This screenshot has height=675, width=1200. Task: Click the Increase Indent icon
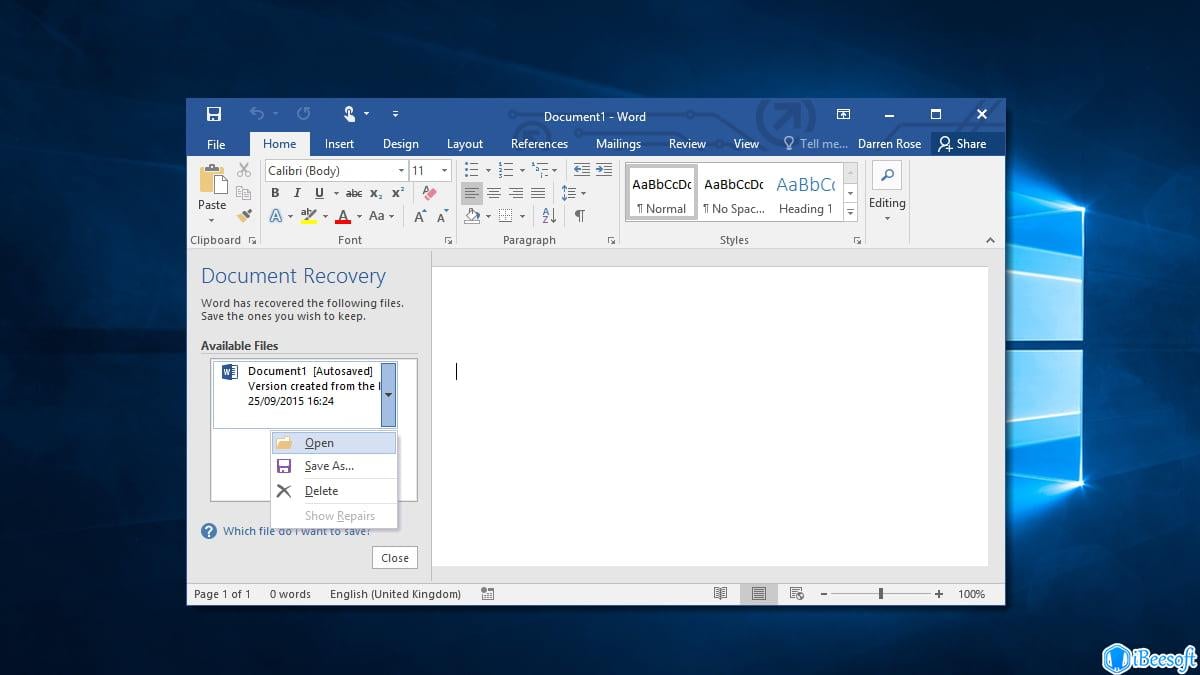click(604, 170)
